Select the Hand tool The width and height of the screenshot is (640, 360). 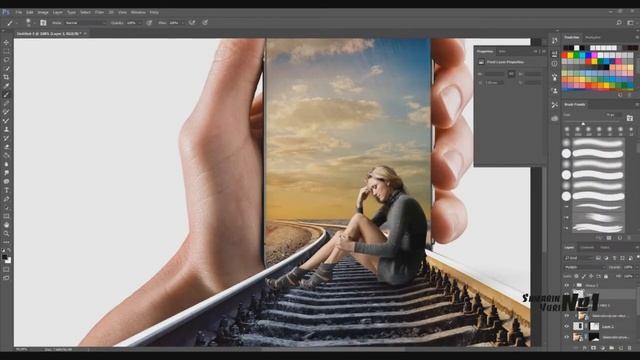point(6,225)
